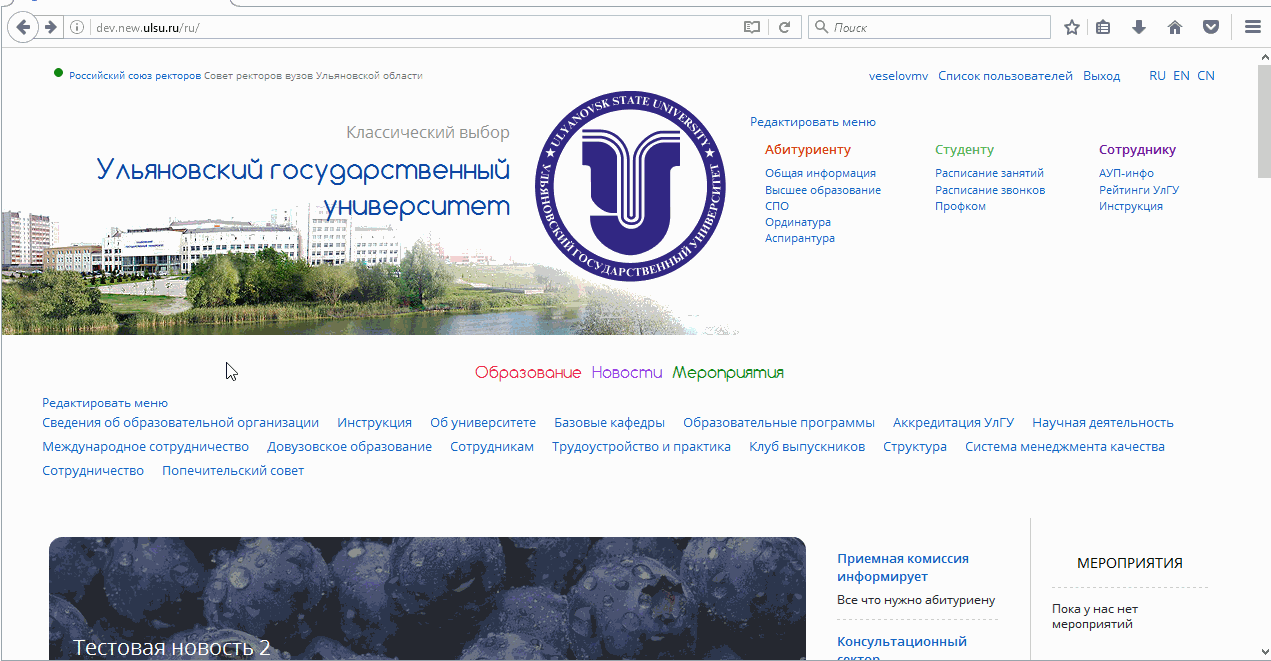1271x661 pixels.
Task: Switch language to CN
Action: [x=1206, y=76]
